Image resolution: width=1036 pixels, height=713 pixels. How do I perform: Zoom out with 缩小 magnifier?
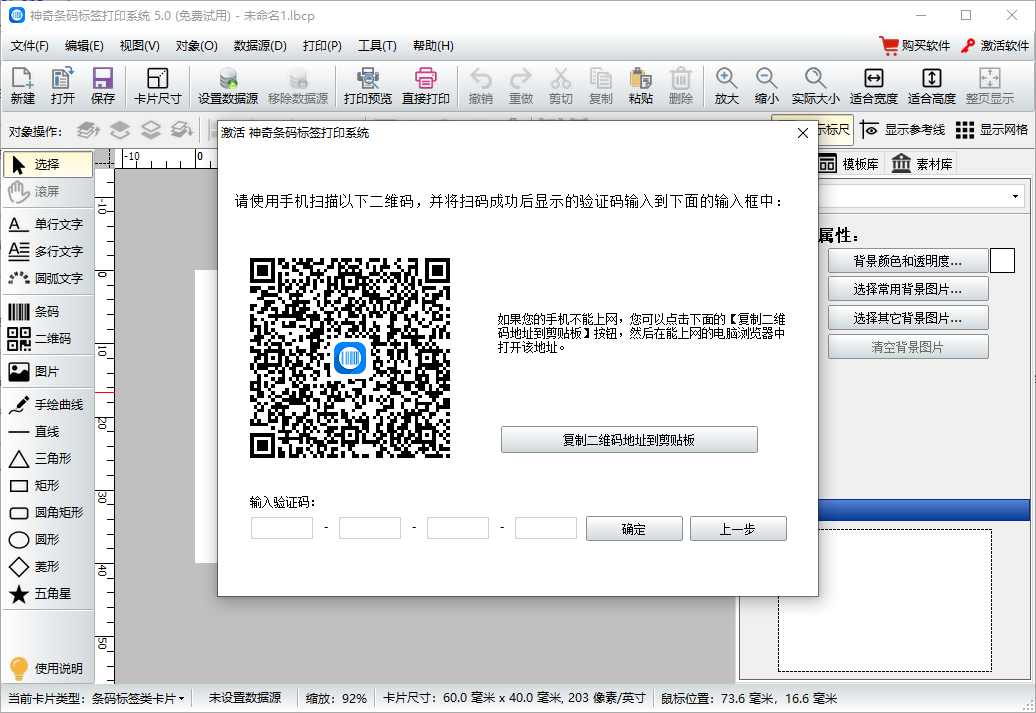pos(766,86)
